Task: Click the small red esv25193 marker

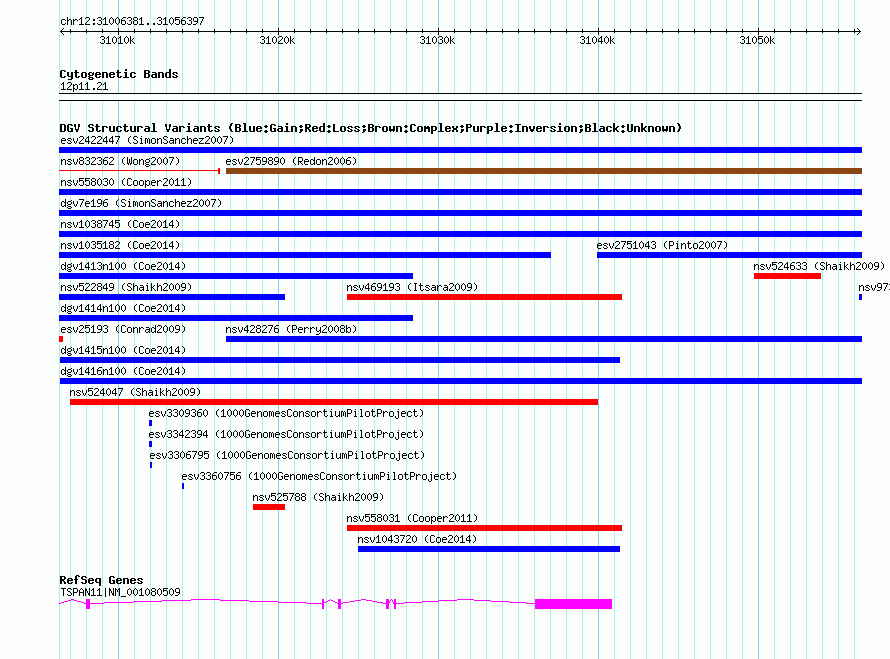Action: point(61,339)
